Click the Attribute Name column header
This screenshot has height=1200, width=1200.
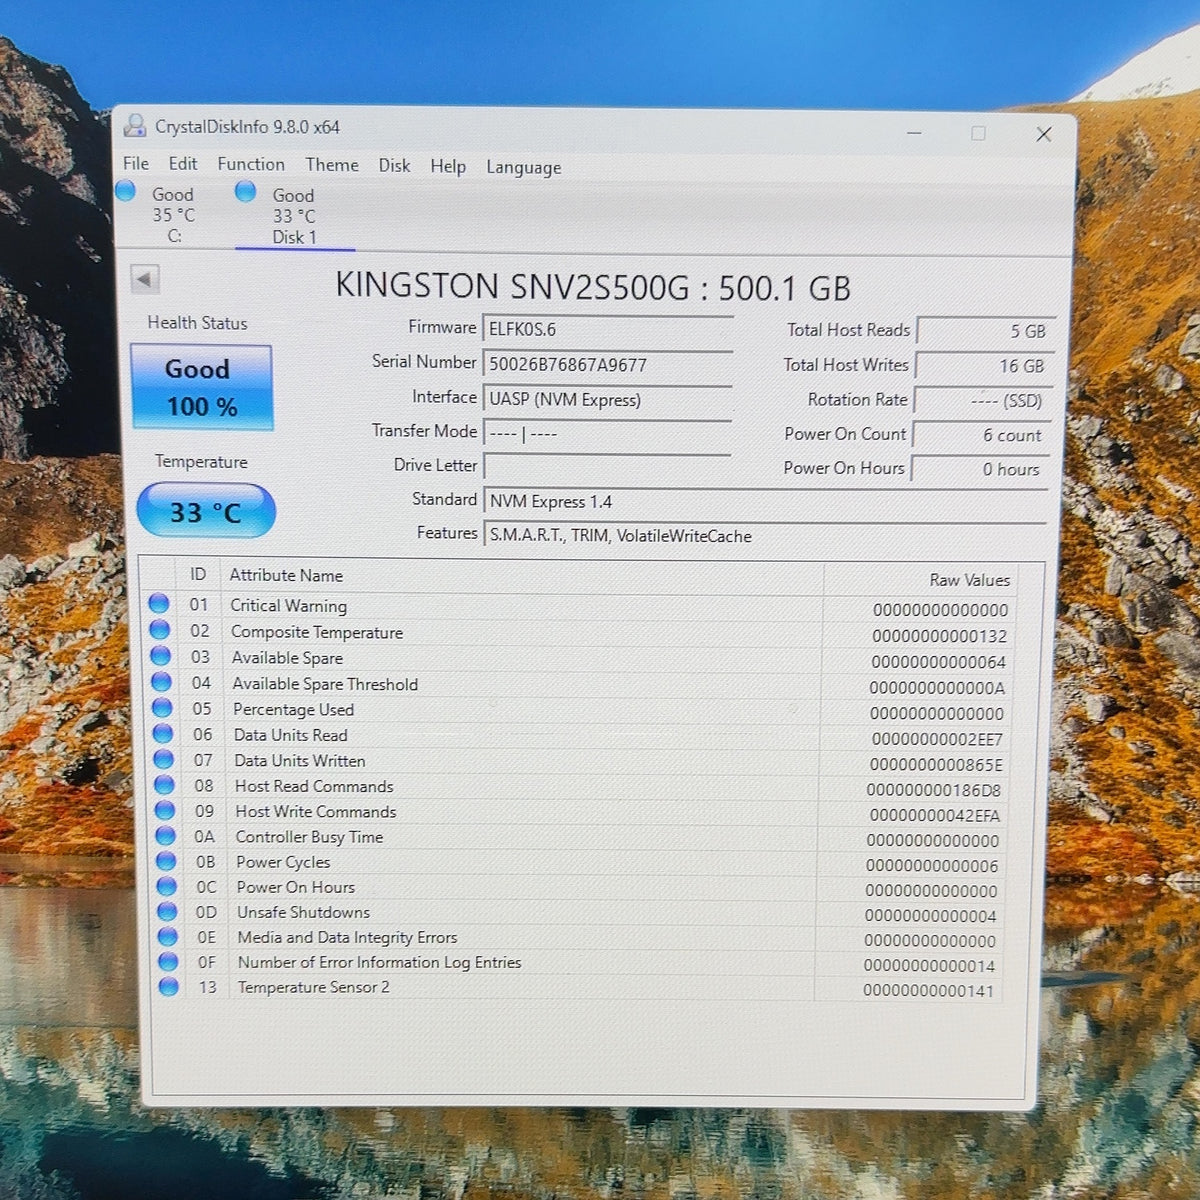click(x=286, y=575)
